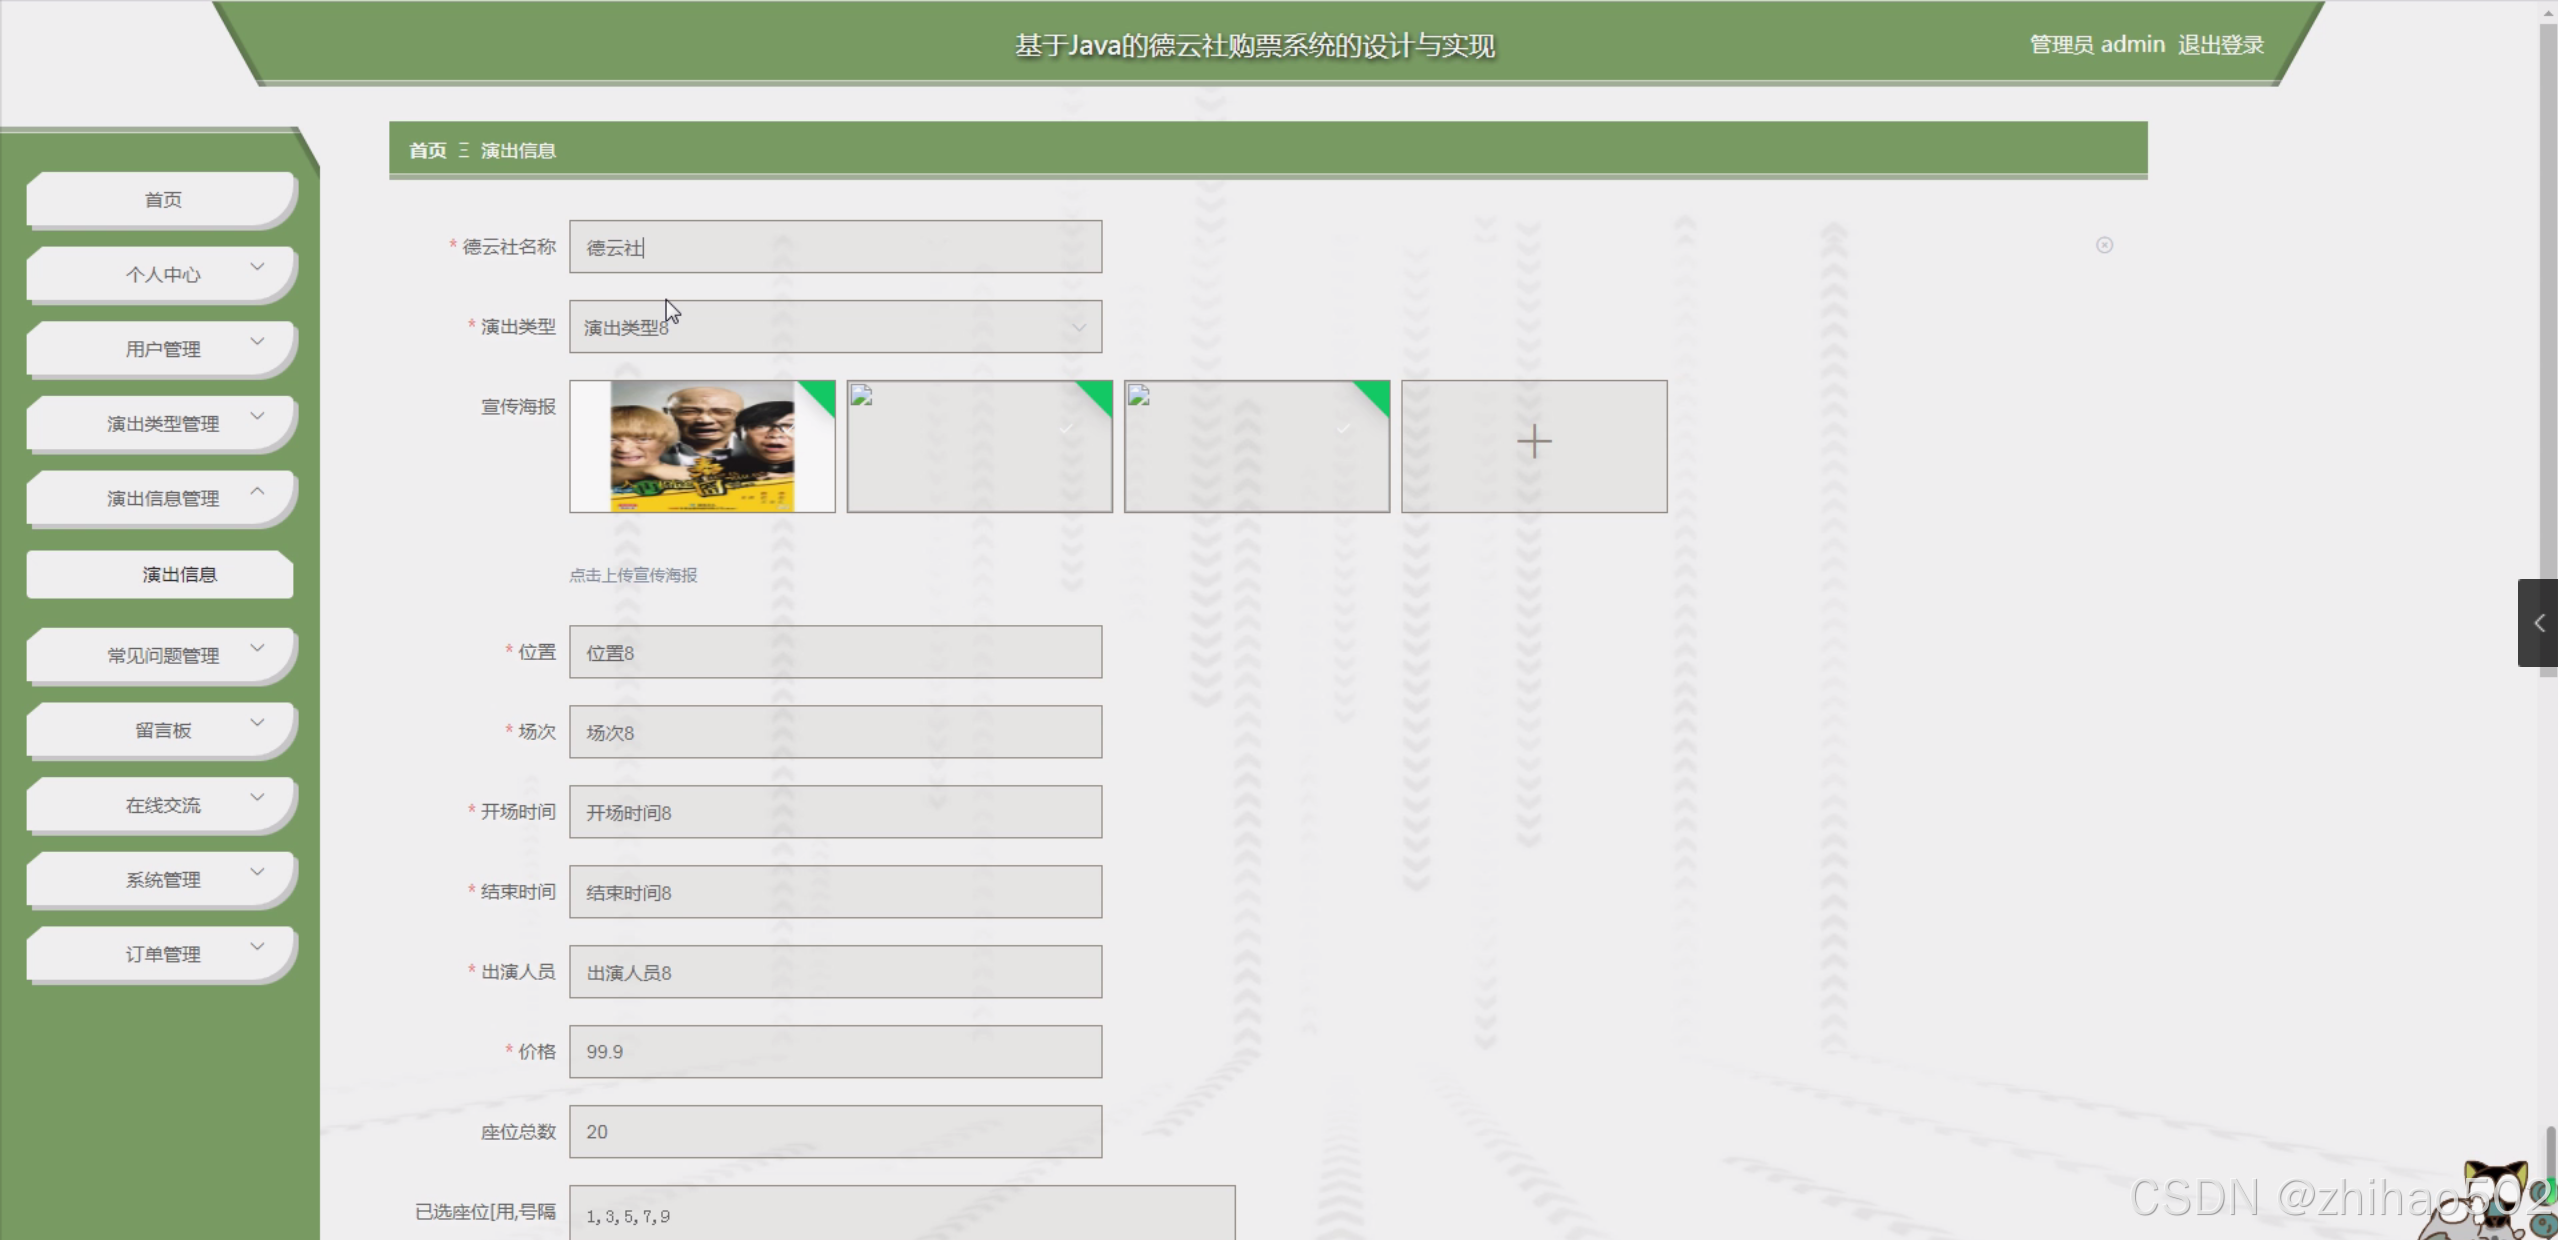Viewport: 2558px width, 1240px height.
Task: Open the 首页 sidebar item
Action: [162, 200]
